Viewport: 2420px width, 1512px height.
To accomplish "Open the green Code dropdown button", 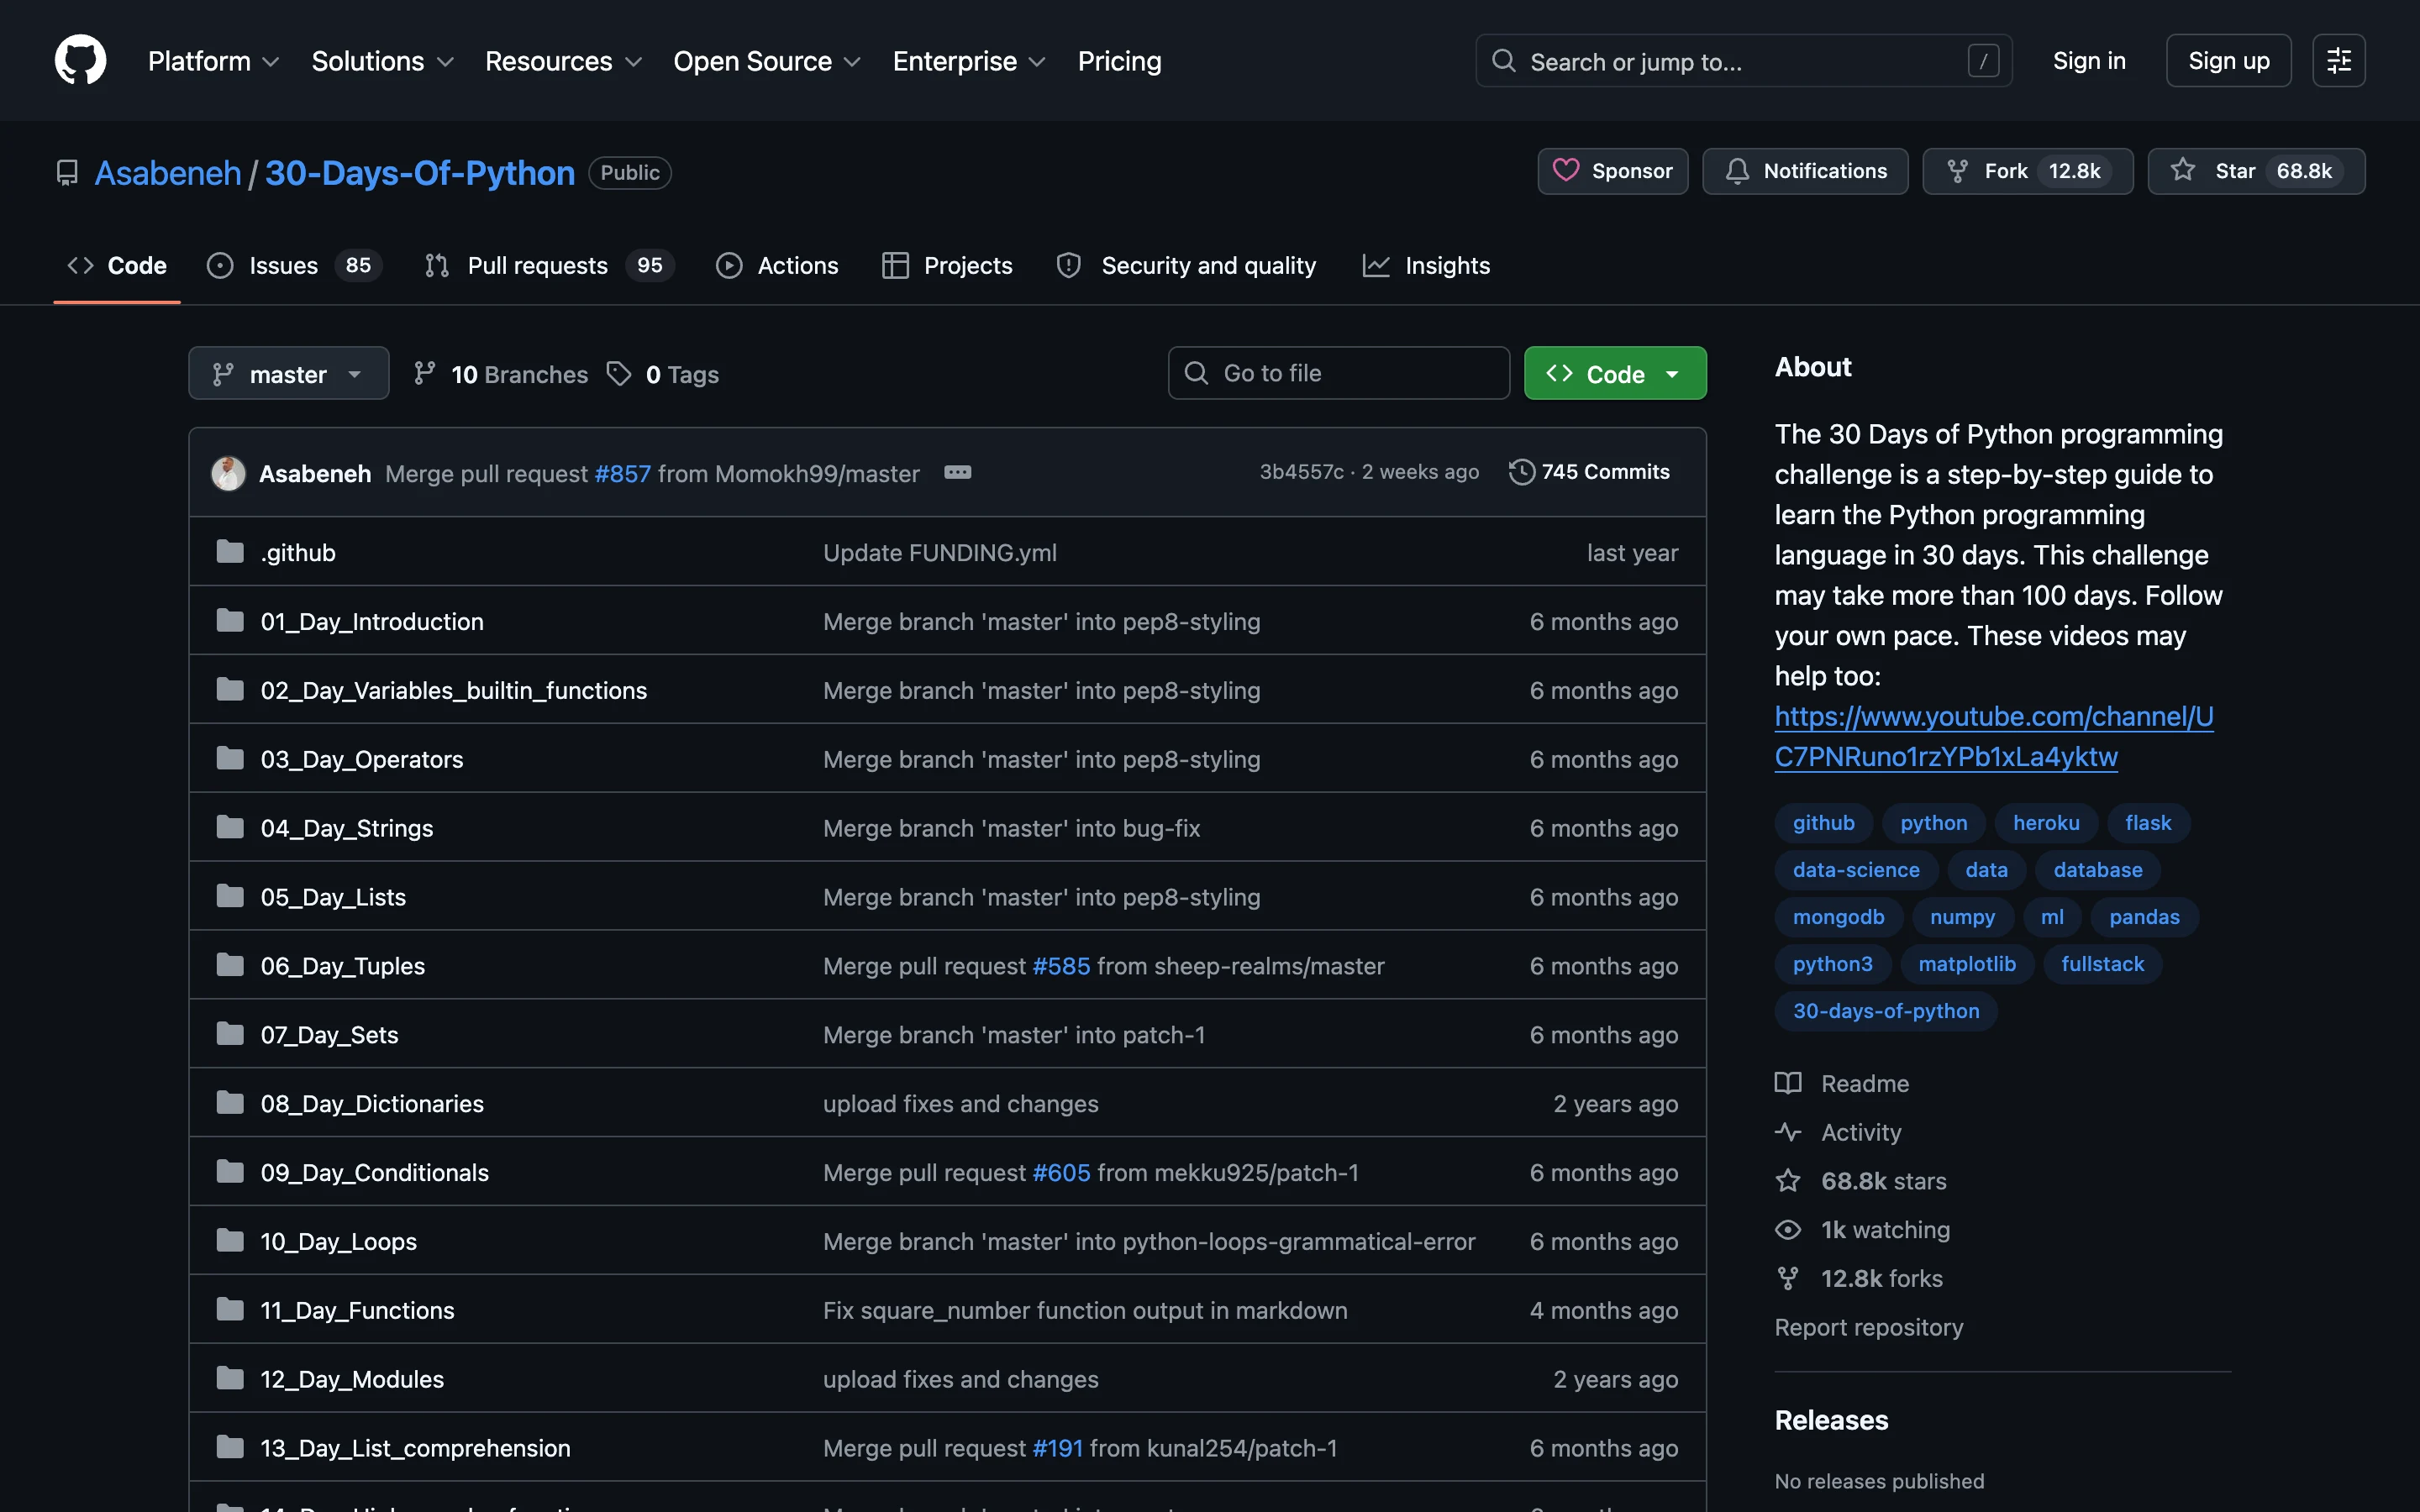I will [x=1615, y=373].
